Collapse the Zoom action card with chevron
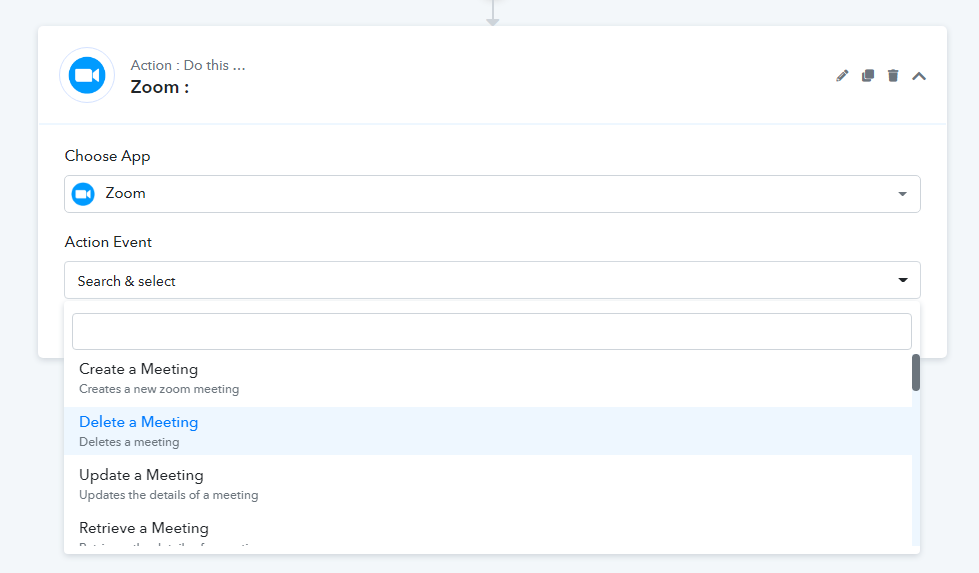The image size is (979, 573). point(918,76)
